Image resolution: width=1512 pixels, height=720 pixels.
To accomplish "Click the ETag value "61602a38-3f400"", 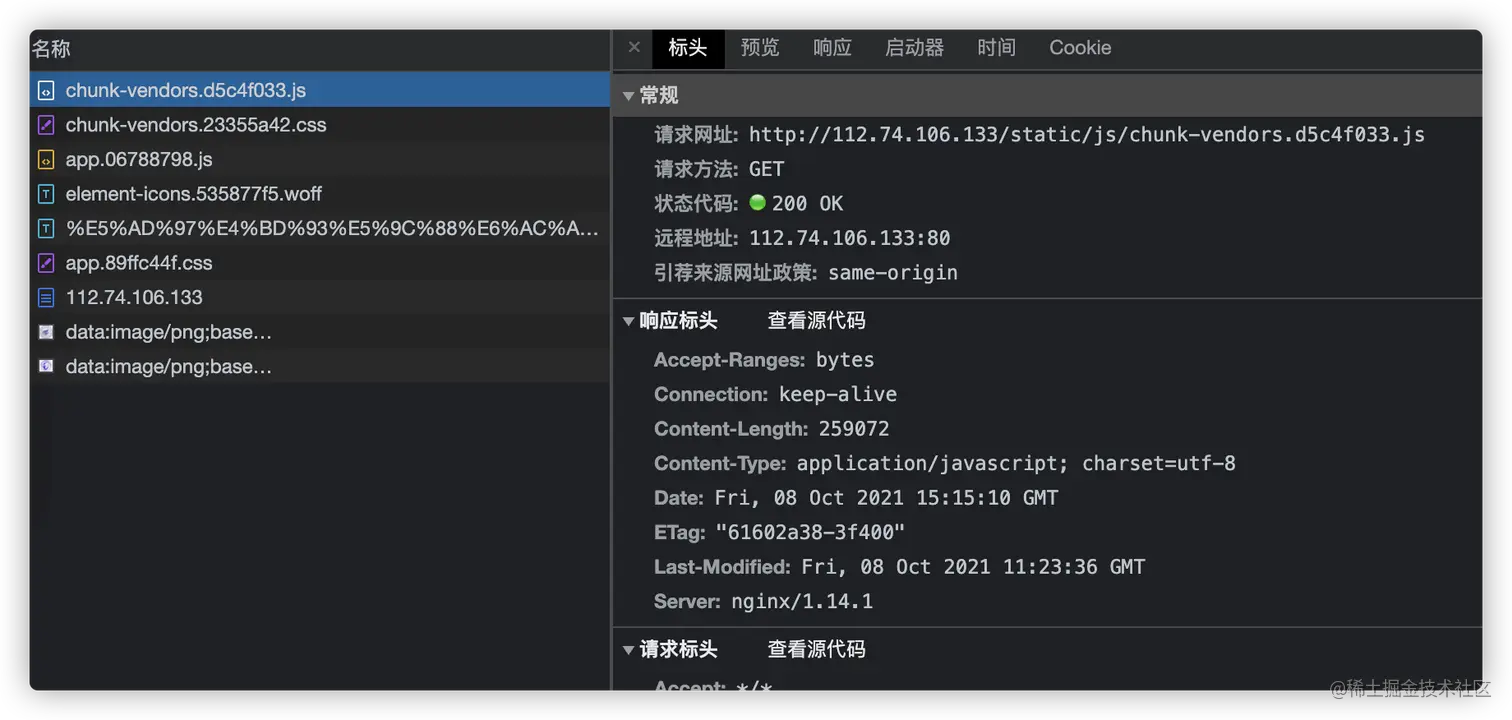I will tap(810, 533).
